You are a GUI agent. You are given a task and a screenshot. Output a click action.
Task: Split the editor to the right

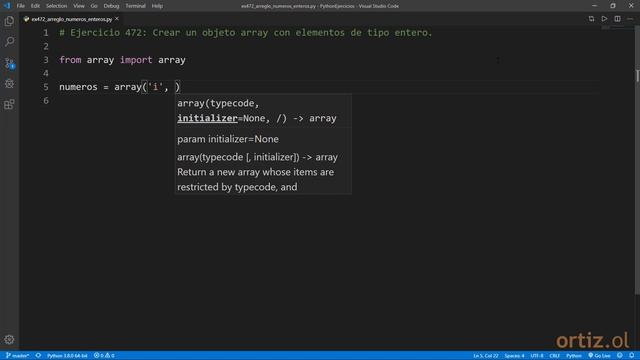(x=618, y=19)
